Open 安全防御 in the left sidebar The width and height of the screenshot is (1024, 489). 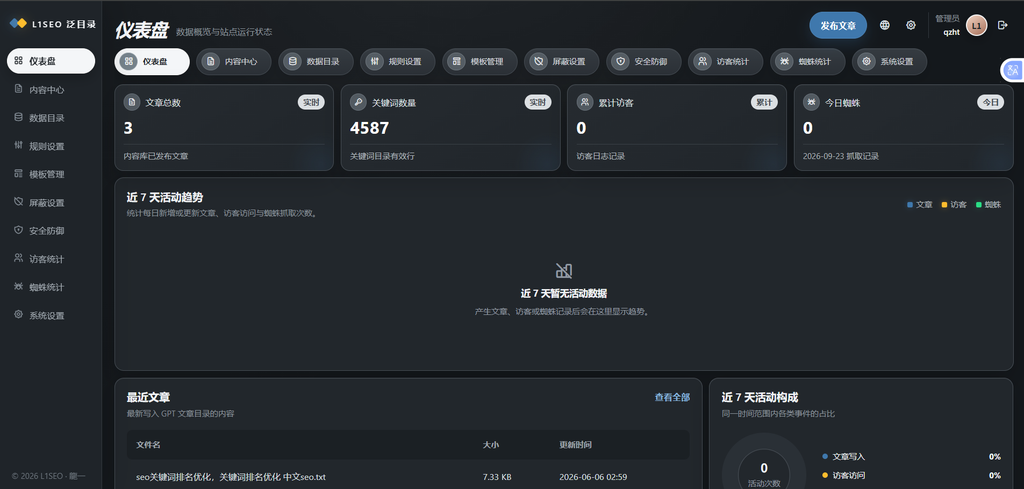[x=51, y=230]
